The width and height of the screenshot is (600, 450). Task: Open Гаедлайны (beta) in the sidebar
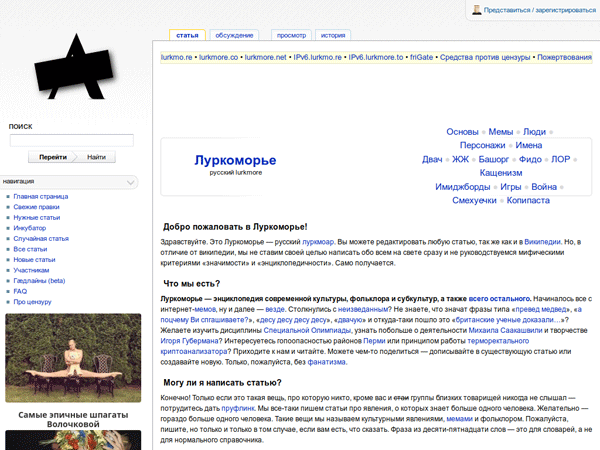coord(39,280)
